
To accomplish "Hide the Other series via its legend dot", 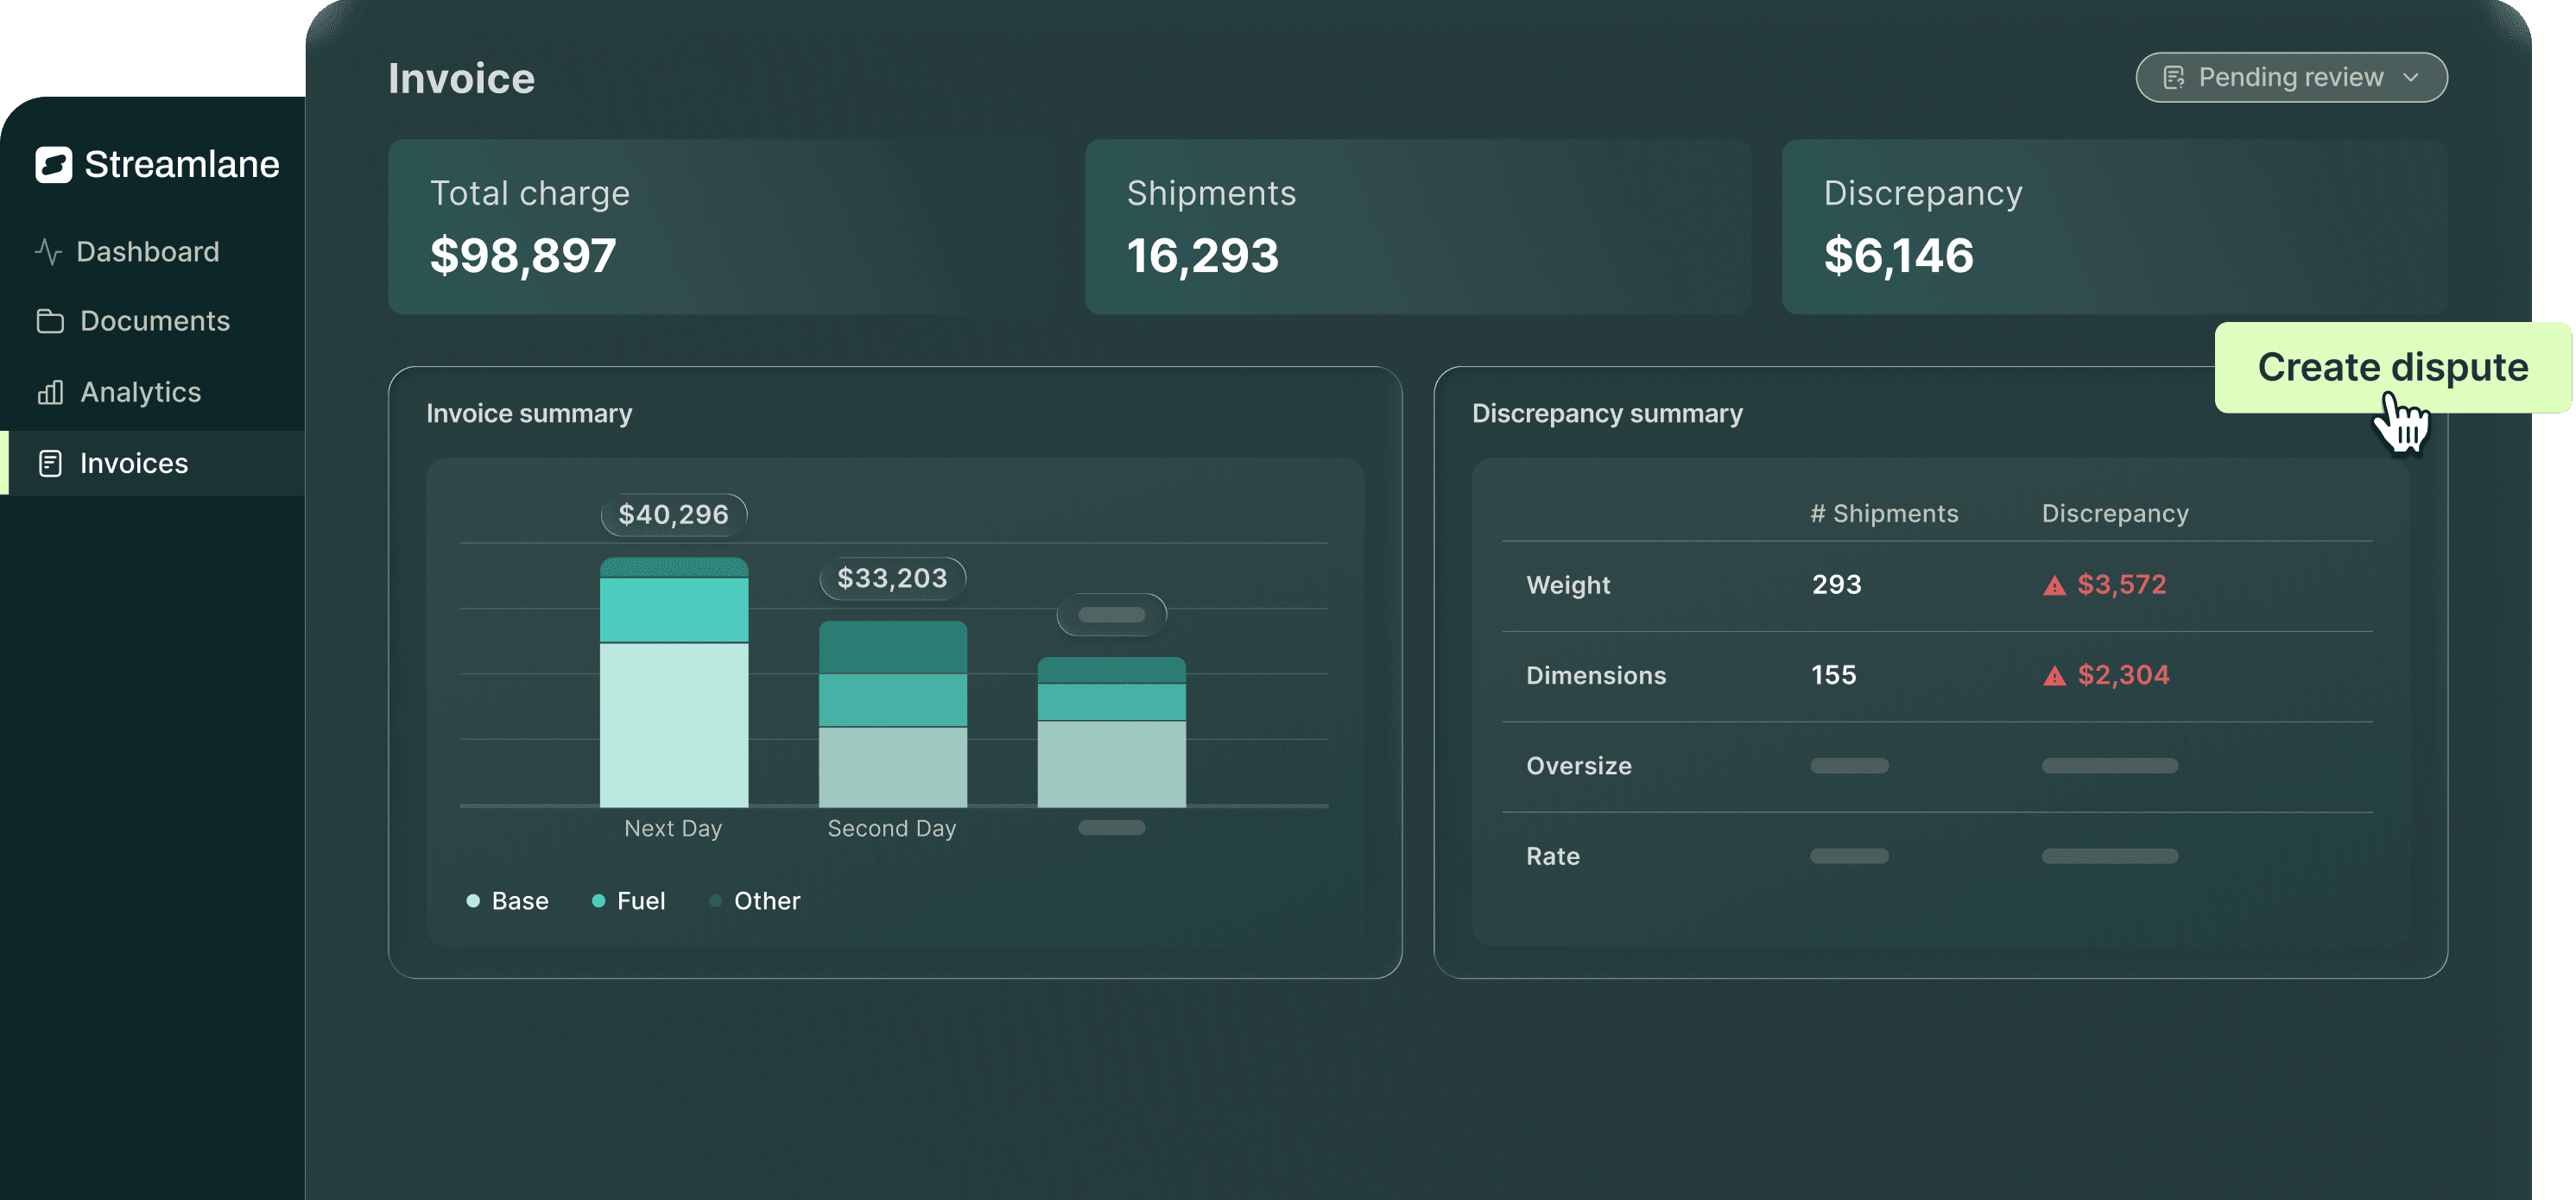I will [x=715, y=900].
